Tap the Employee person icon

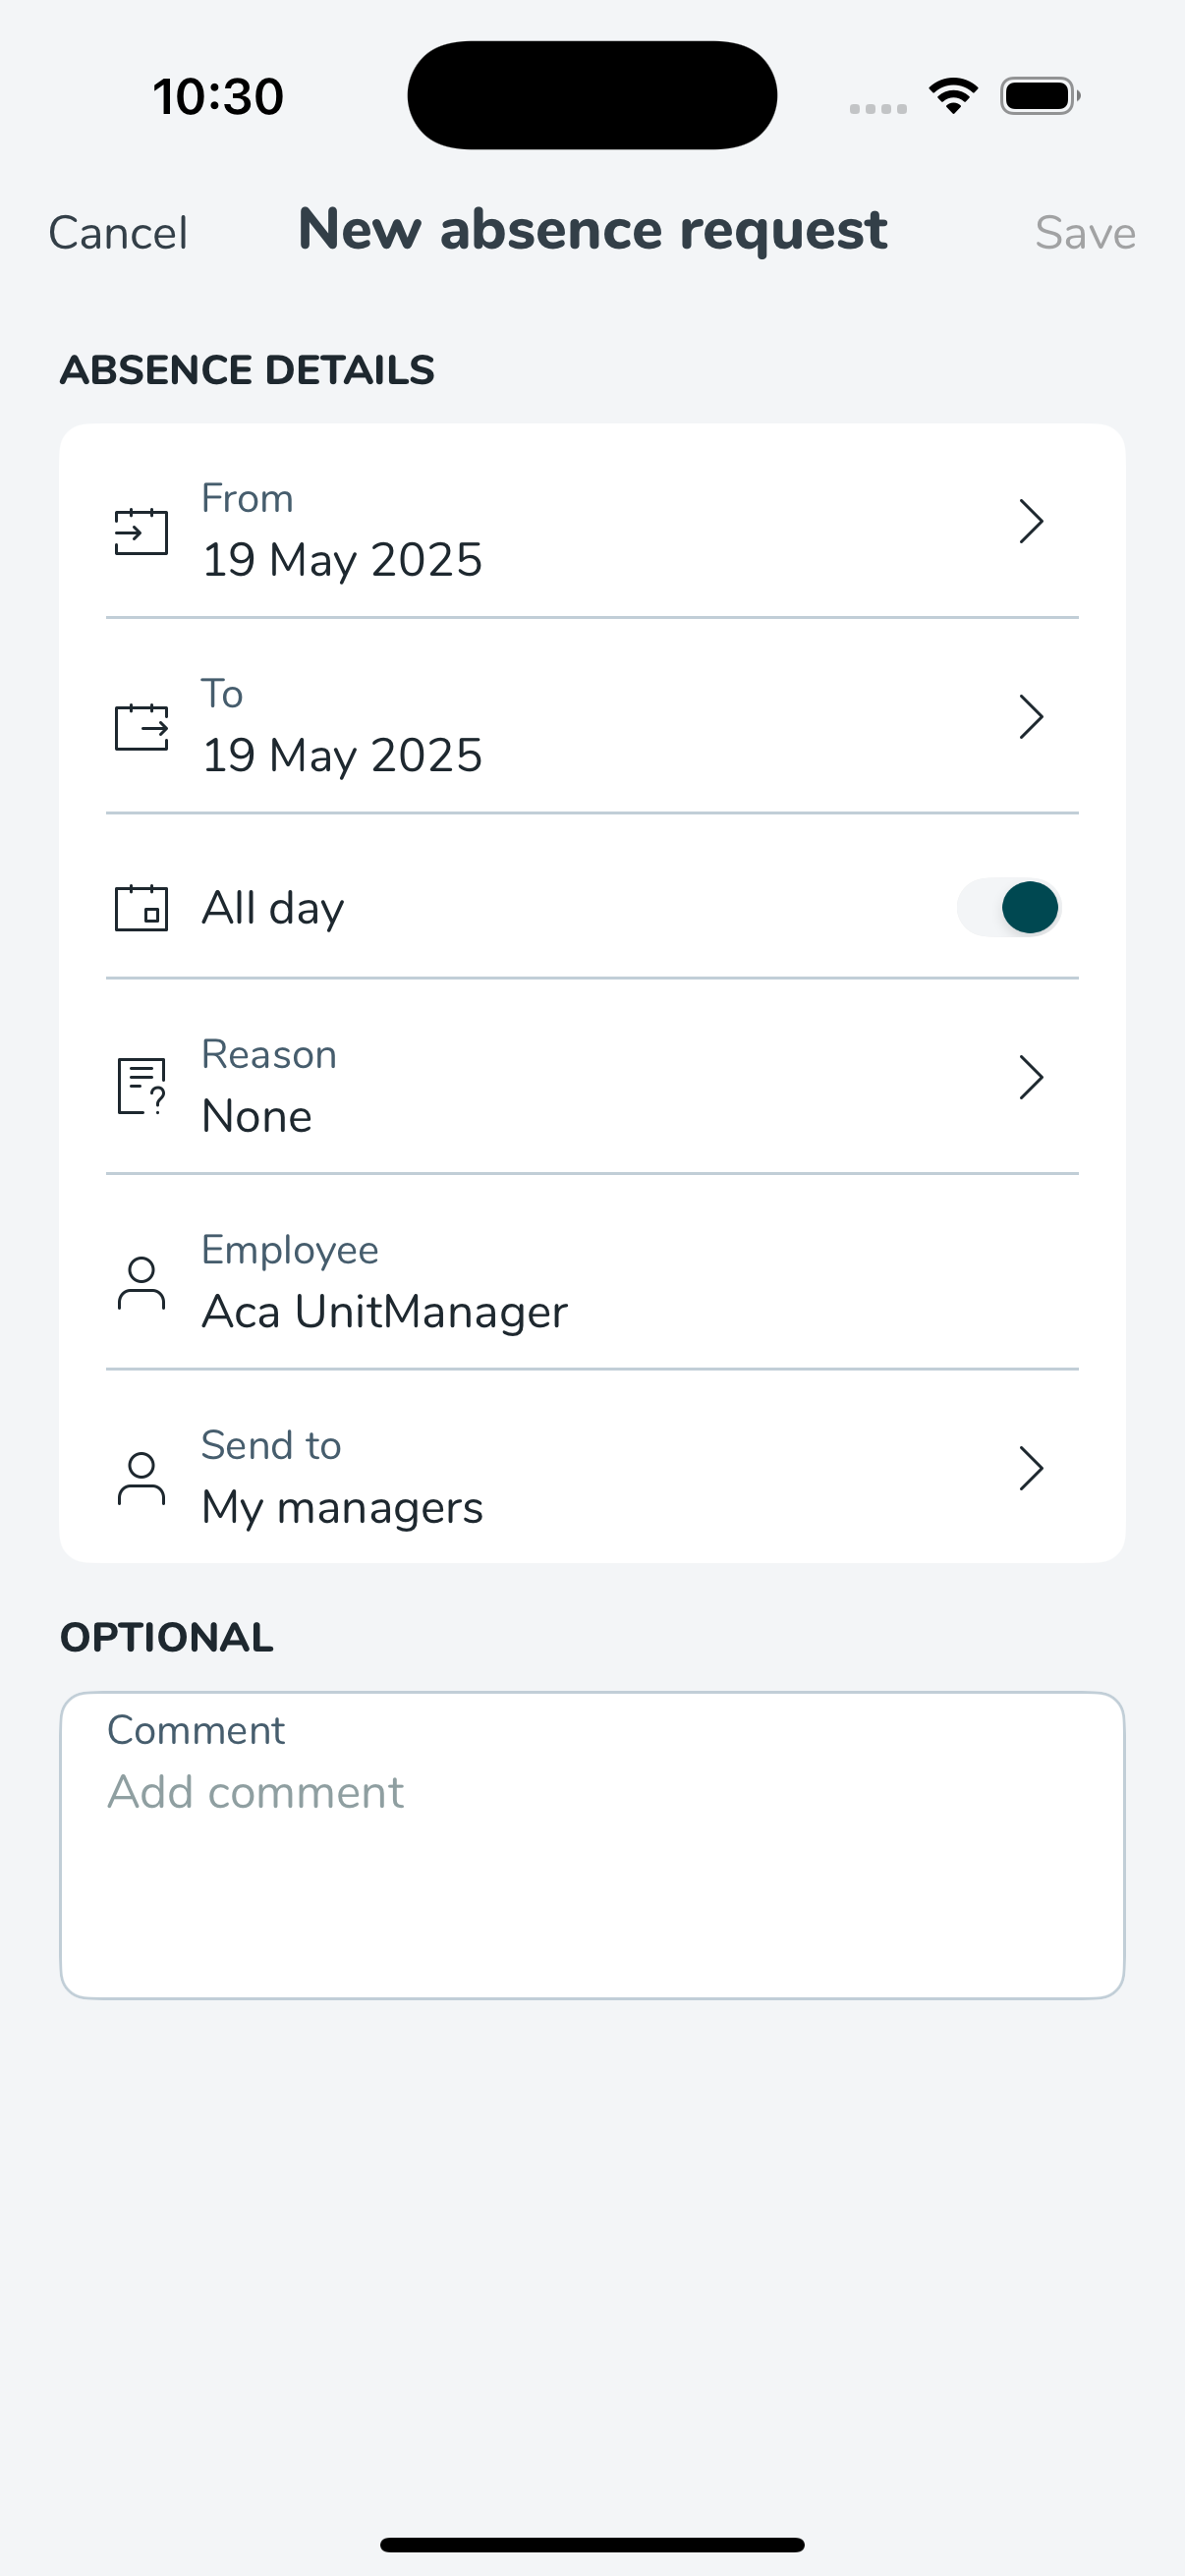pos(141,1283)
